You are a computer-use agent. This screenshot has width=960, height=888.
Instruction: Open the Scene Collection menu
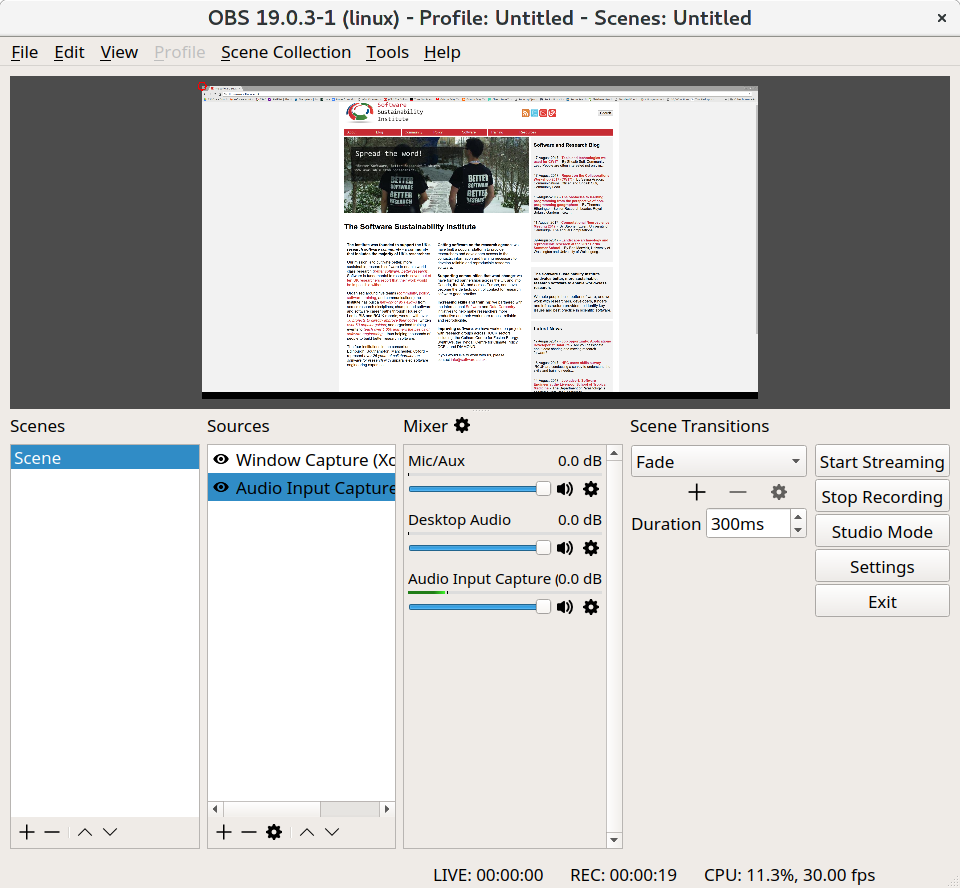point(286,52)
